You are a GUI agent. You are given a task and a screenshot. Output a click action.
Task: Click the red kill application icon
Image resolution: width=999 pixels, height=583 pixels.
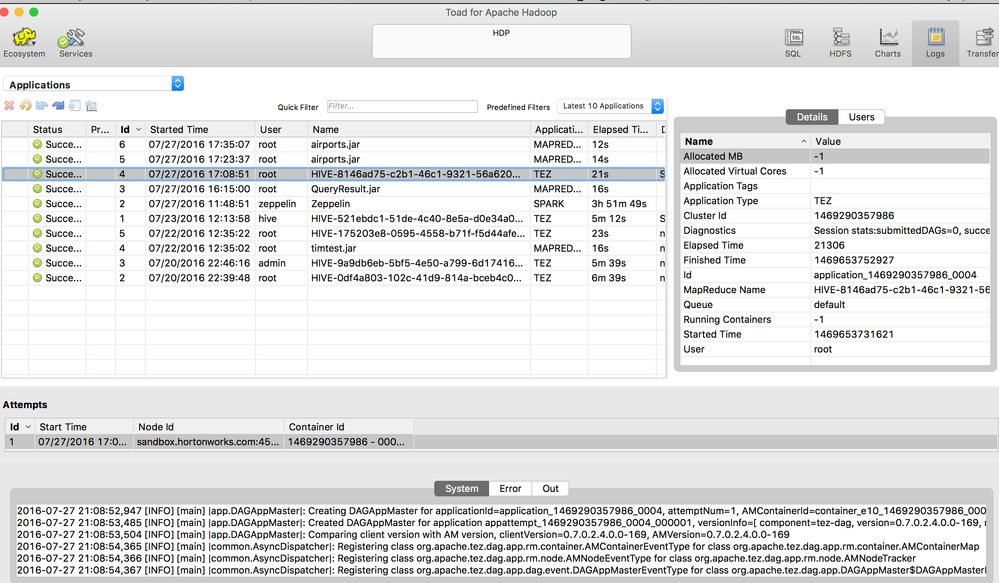[x=9, y=105]
